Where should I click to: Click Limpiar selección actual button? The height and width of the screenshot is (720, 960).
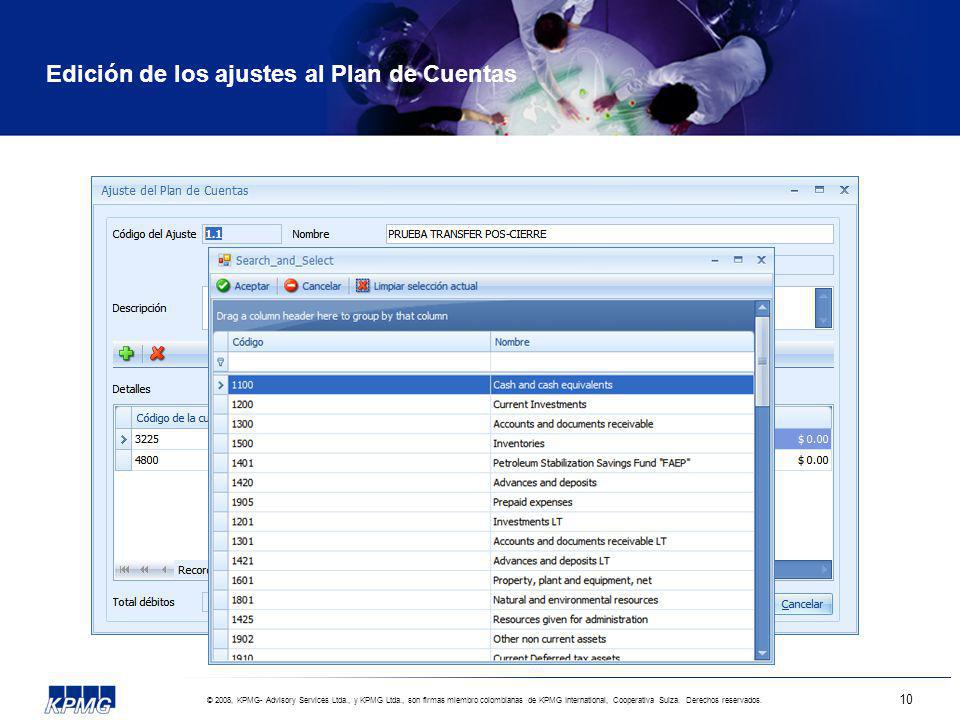pos(417,286)
